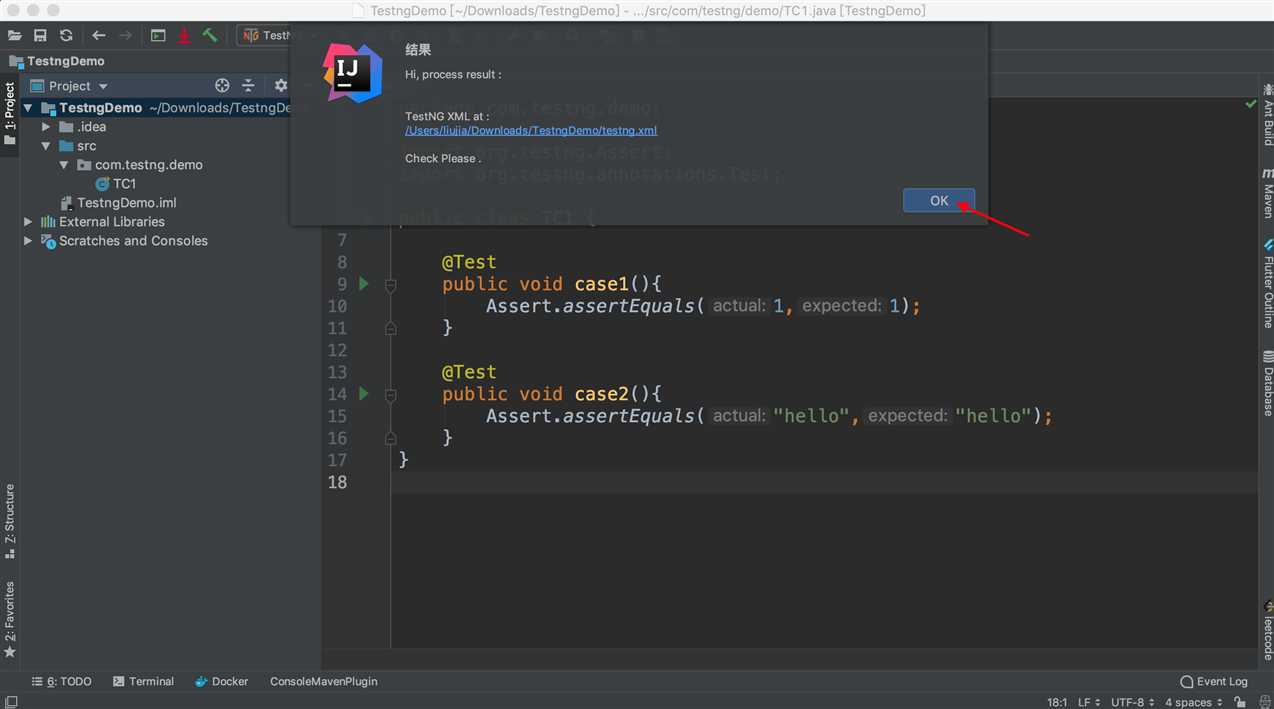This screenshot has width=1274, height=709.
Task: Expand Scratches and Consoles node
Action: [x=28, y=241]
